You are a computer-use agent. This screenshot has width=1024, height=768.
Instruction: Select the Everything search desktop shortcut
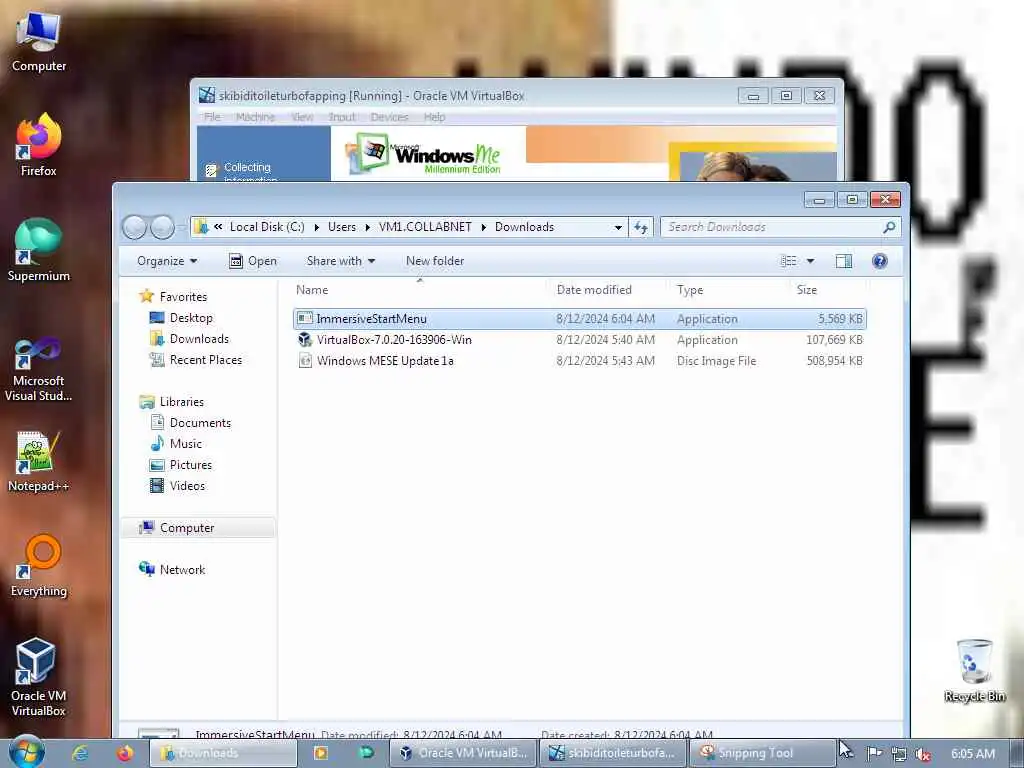(x=39, y=566)
